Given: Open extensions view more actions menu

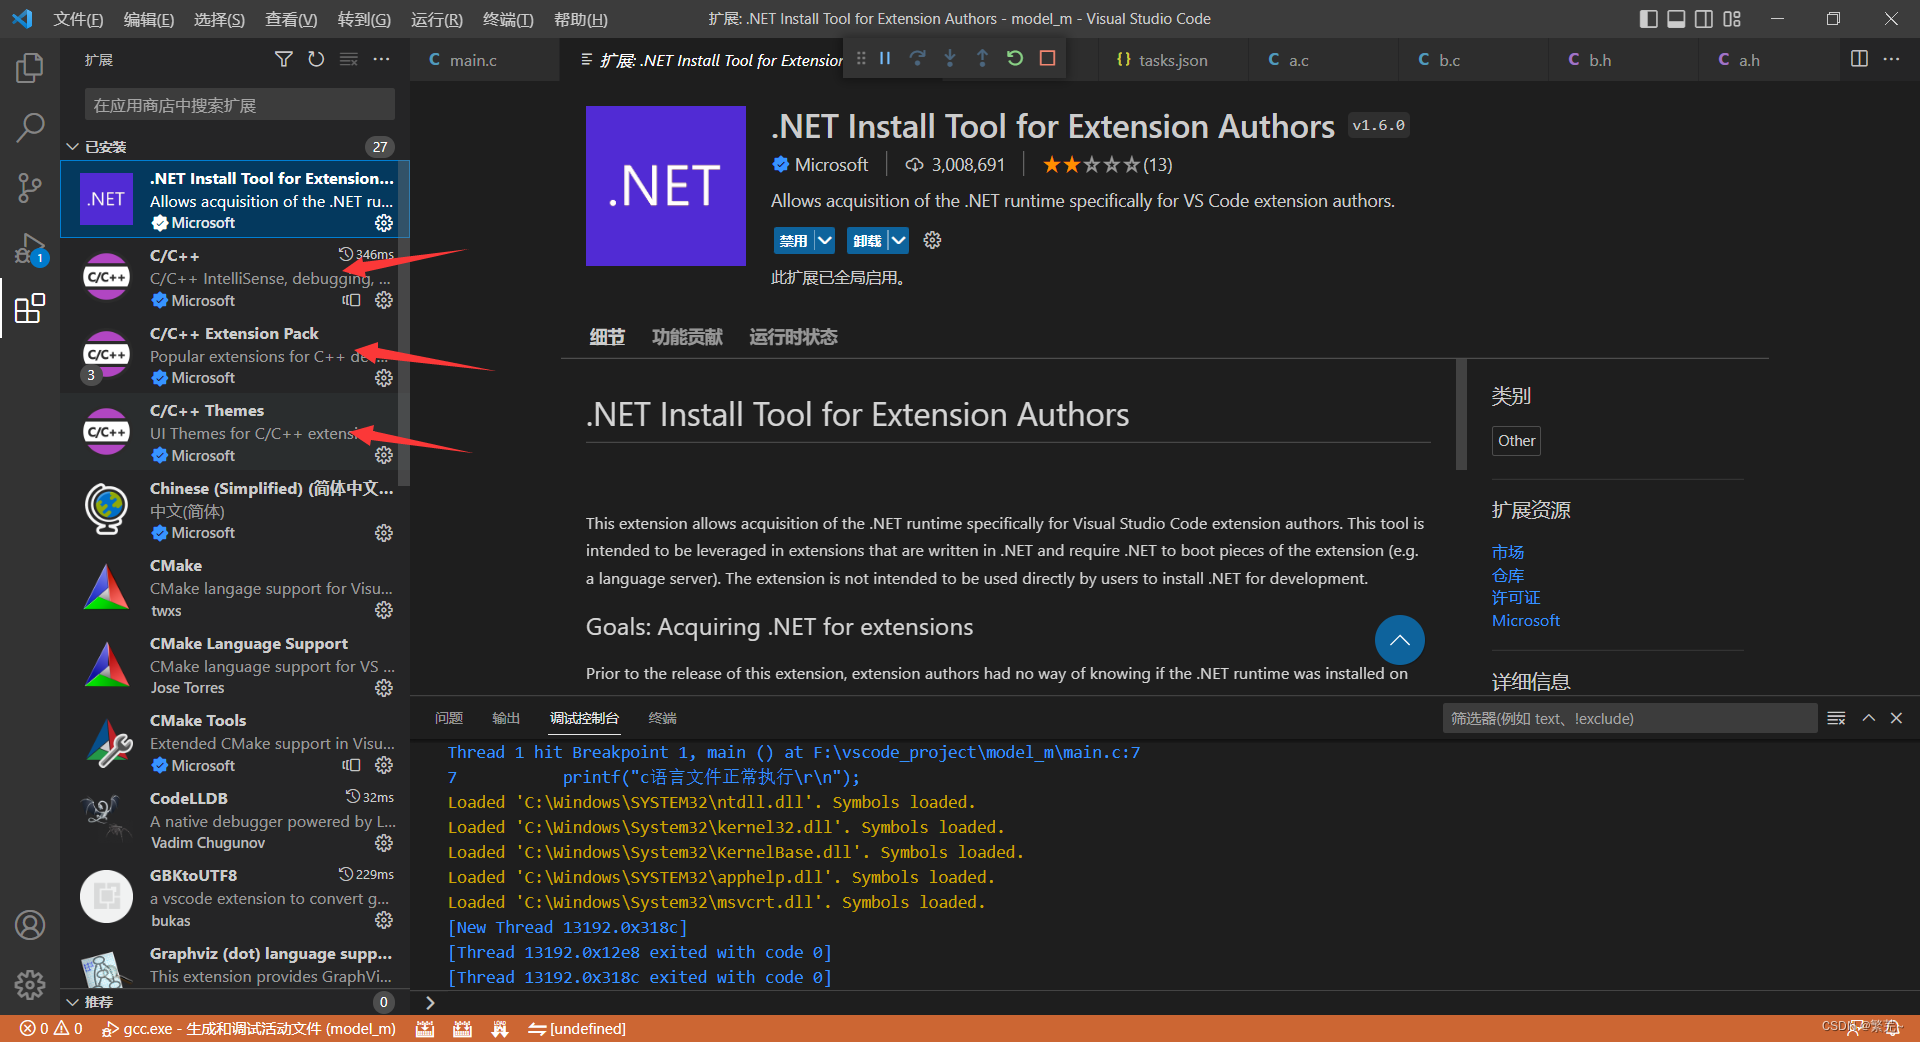Looking at the screenshot, I should (382, 60).
